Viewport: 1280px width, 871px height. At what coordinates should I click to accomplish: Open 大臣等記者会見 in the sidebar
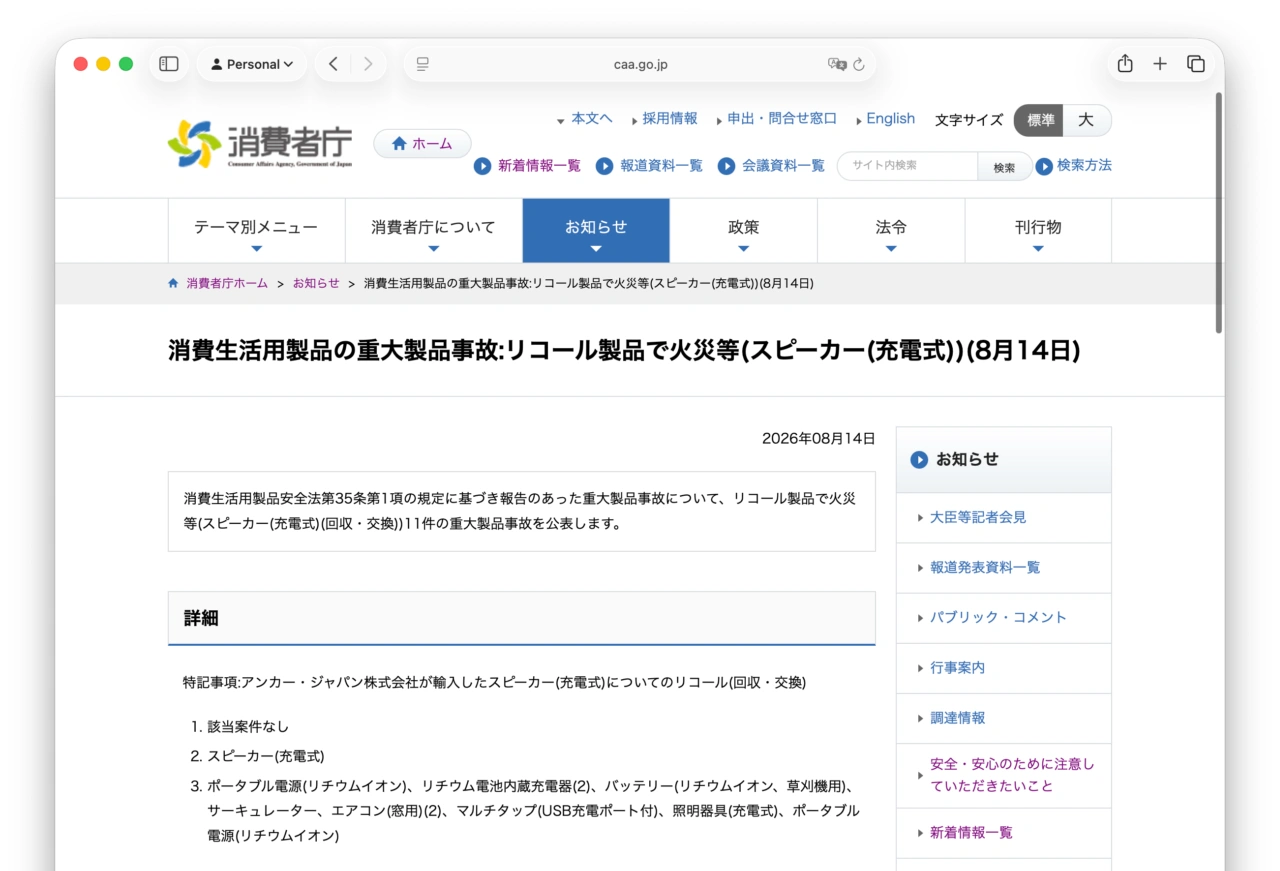[x=978, y=517]
